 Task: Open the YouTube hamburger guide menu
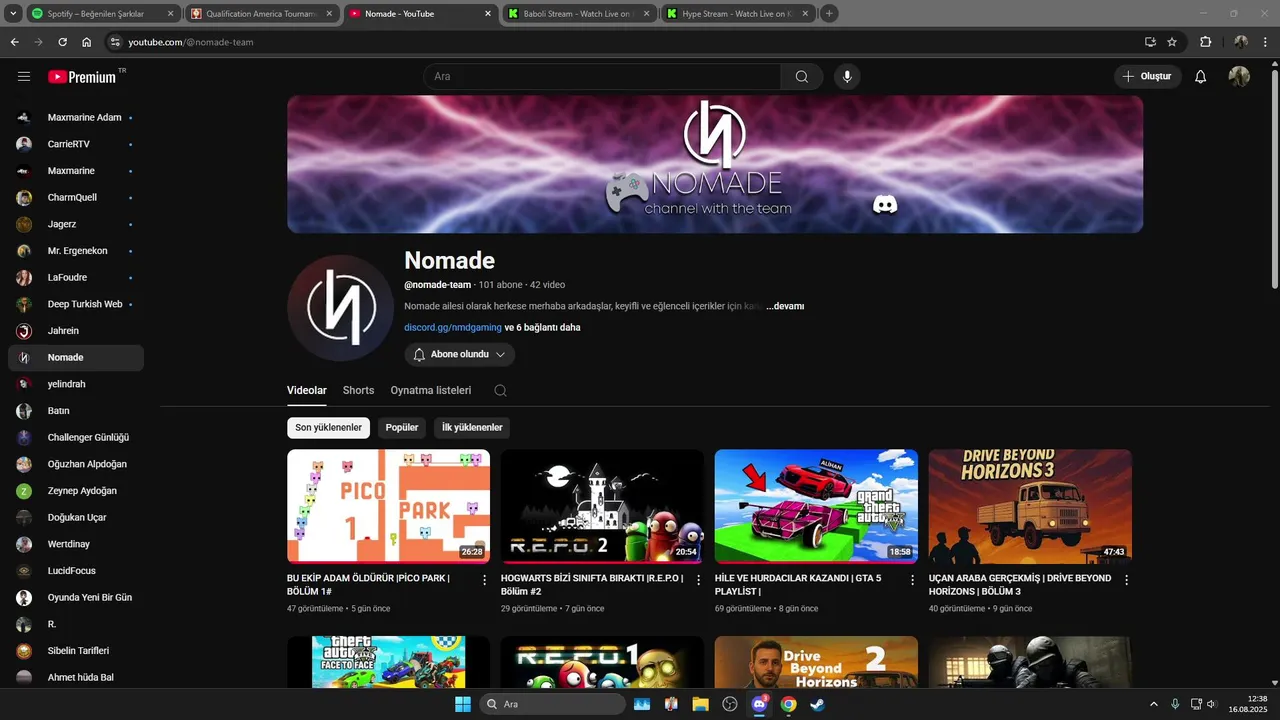(x=24, y=76)
